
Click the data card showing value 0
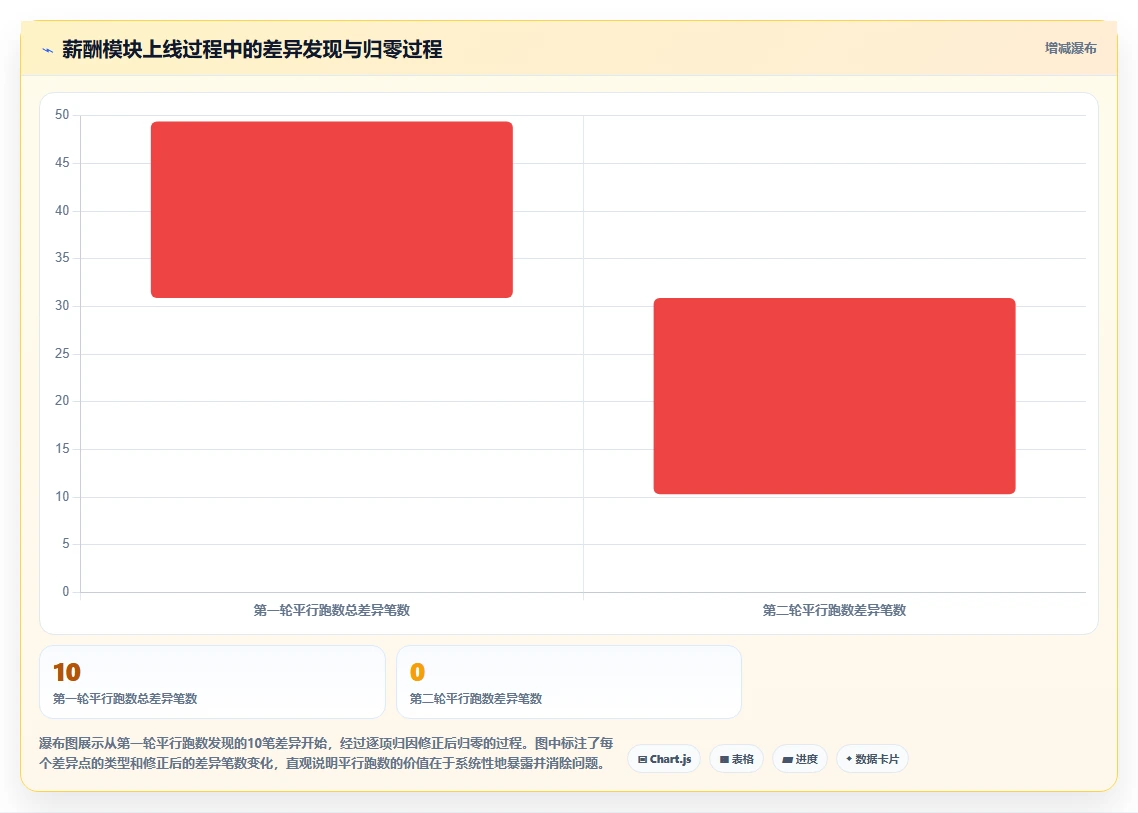(569, 682)
